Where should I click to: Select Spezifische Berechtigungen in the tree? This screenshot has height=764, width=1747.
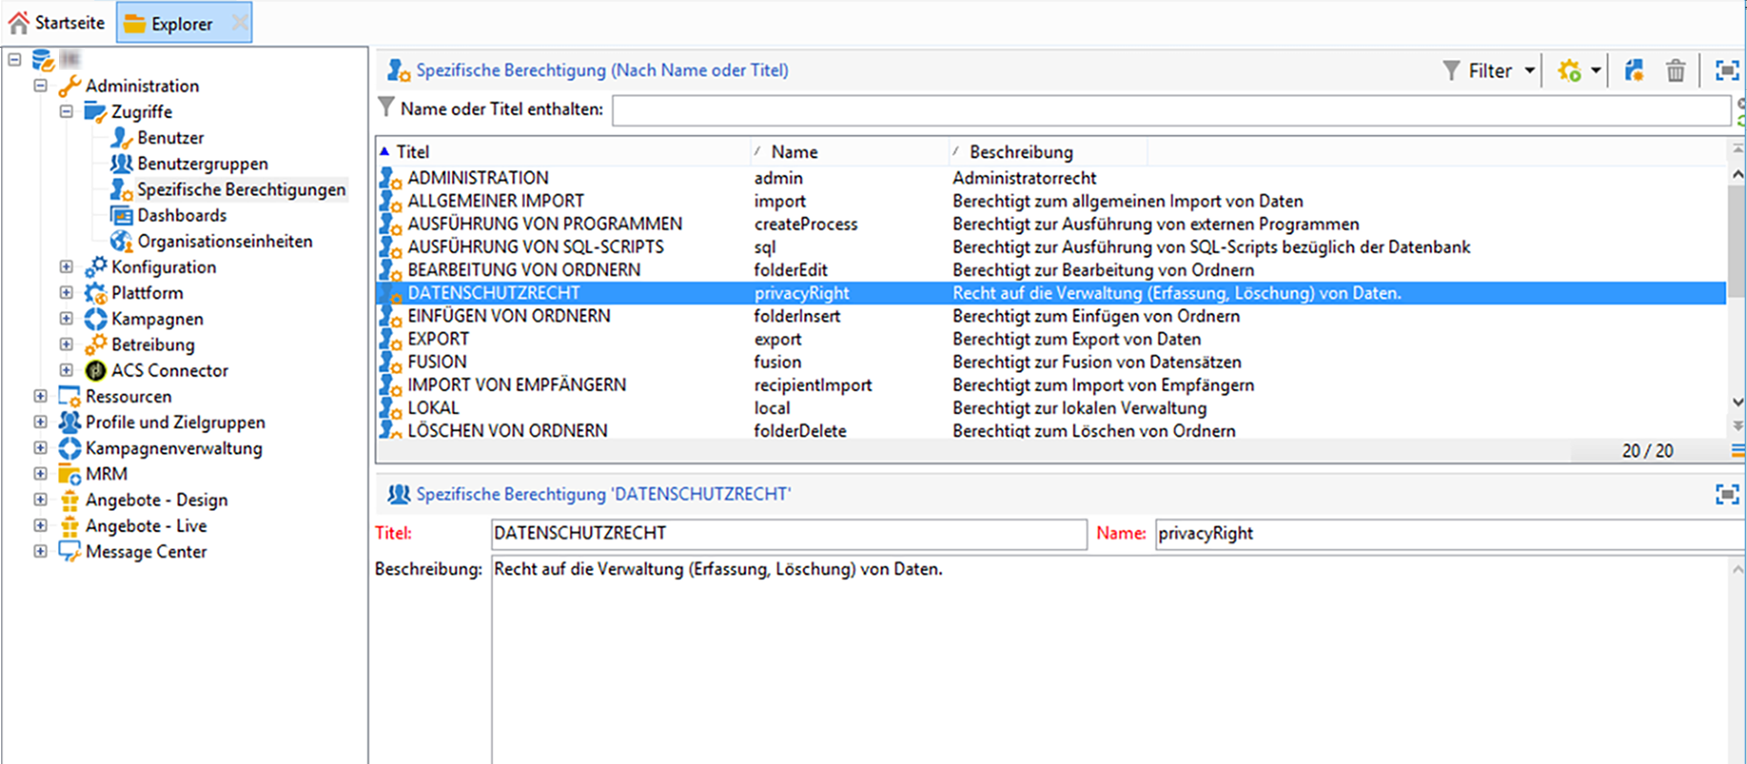point(241,190)
